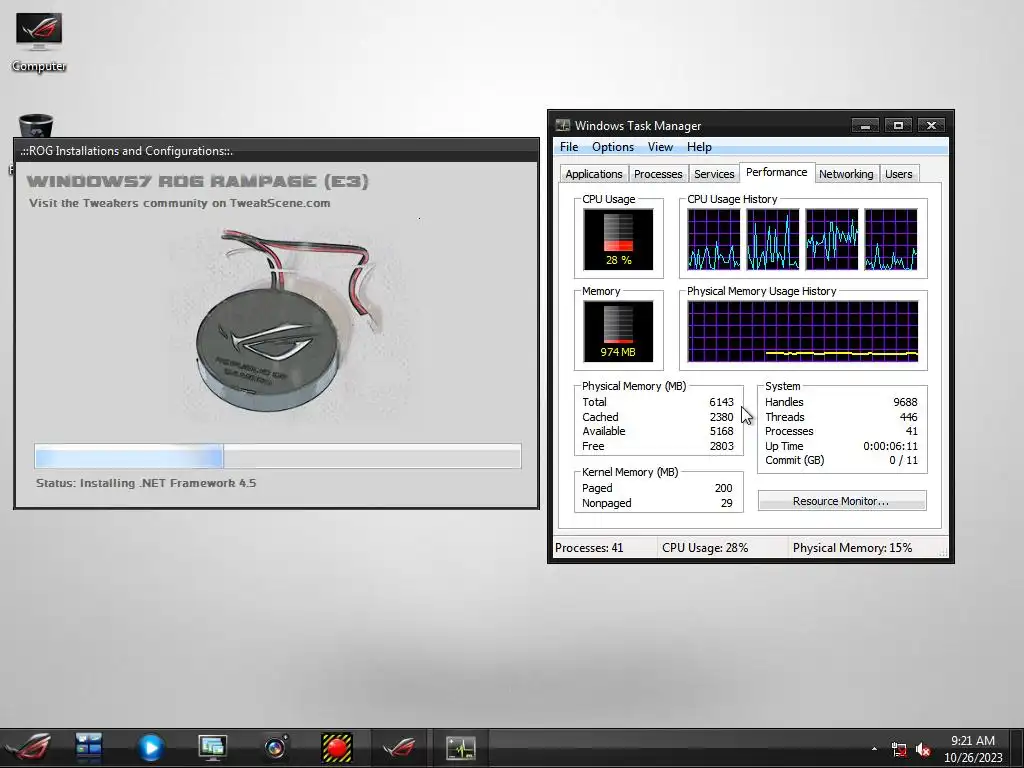The image size is (1024, 768).
Task: Click the Nonpaged kernel memory value 29
Action: [727, 503]
